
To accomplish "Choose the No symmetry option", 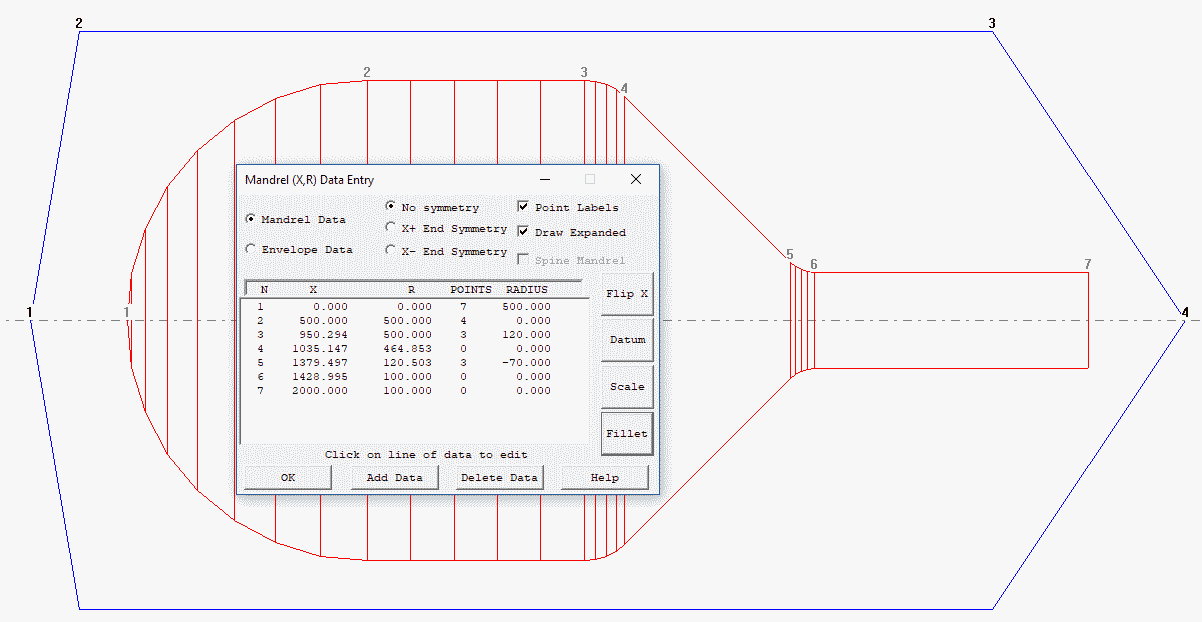I will click(x=391, y=207).
